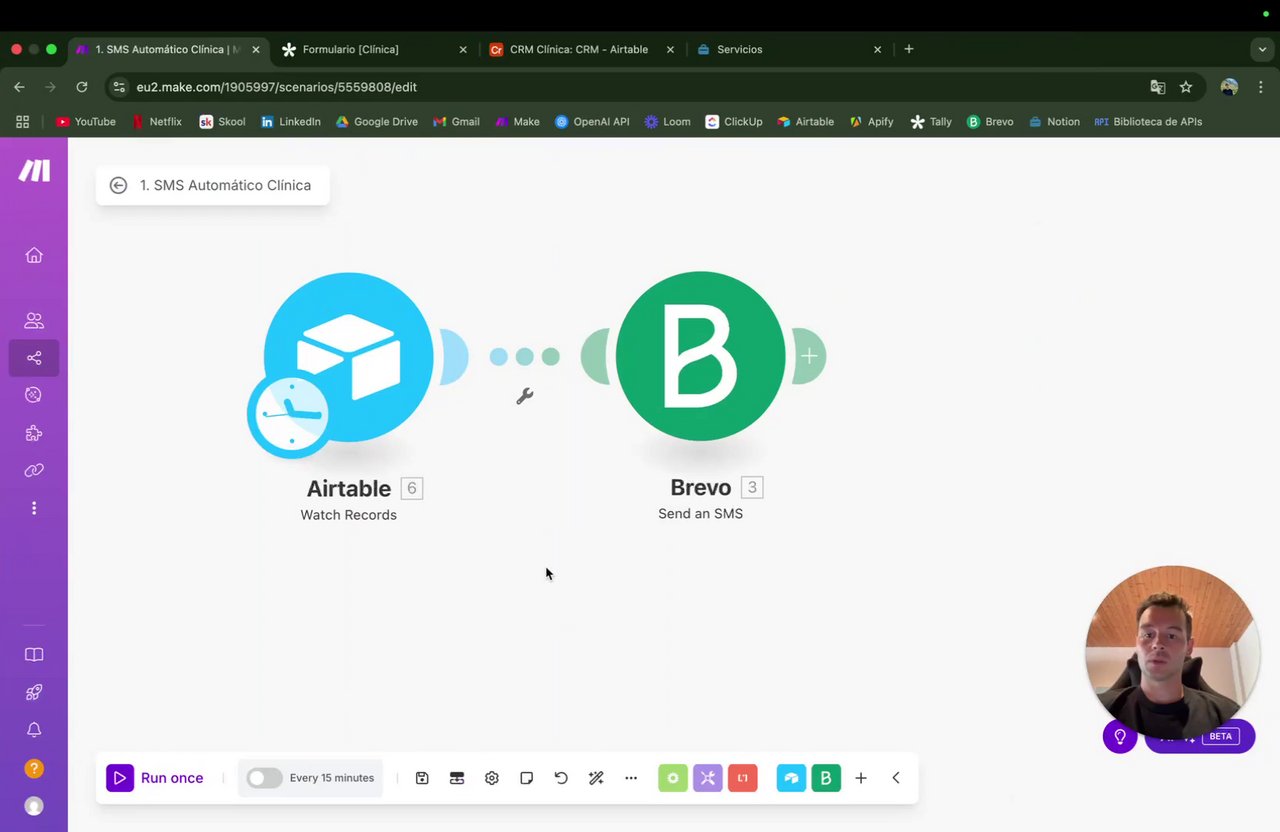Open Scenario settings gear icon
Screen dimensions: 1280x832
(x=492, y=778)
